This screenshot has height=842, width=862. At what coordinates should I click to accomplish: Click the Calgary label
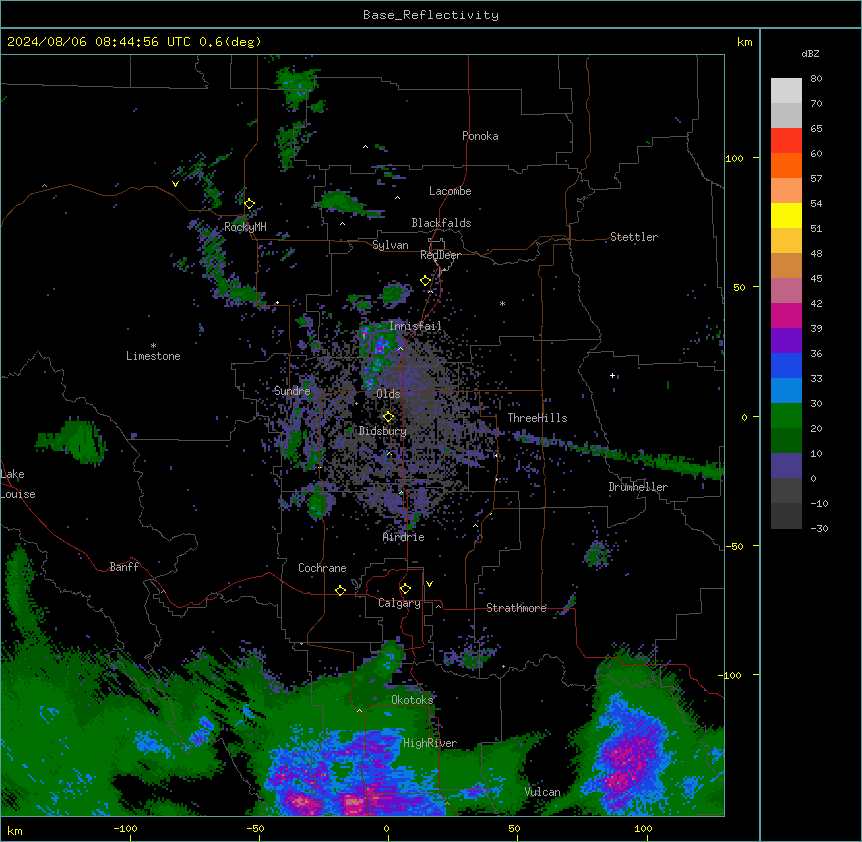pyautogui.click(x=399, y=603)
